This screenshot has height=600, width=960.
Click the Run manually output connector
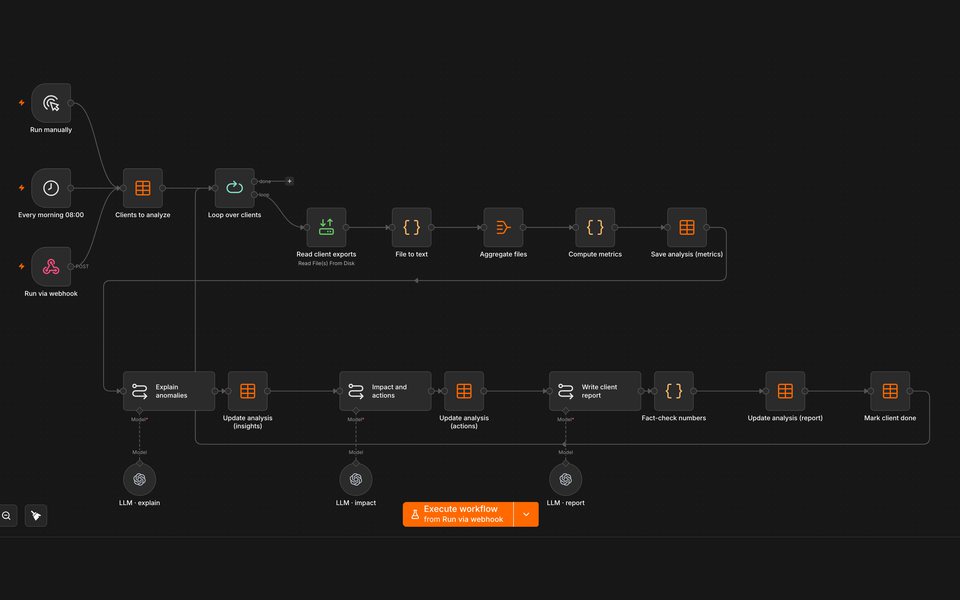pos(71,103)
